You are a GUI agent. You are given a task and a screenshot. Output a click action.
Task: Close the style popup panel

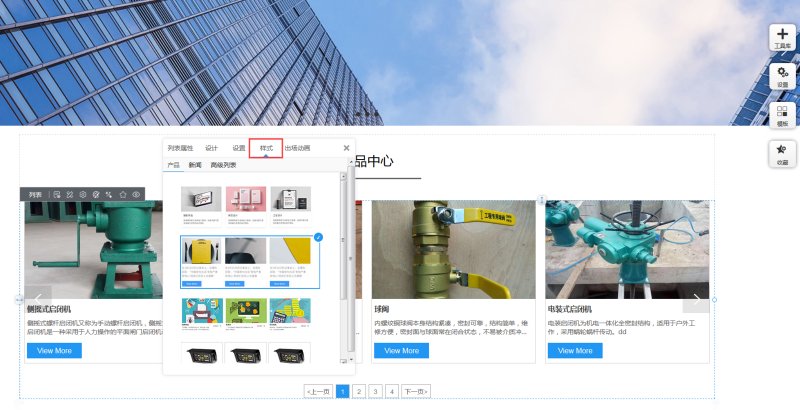pyautogui.click(x=346, y=148)
